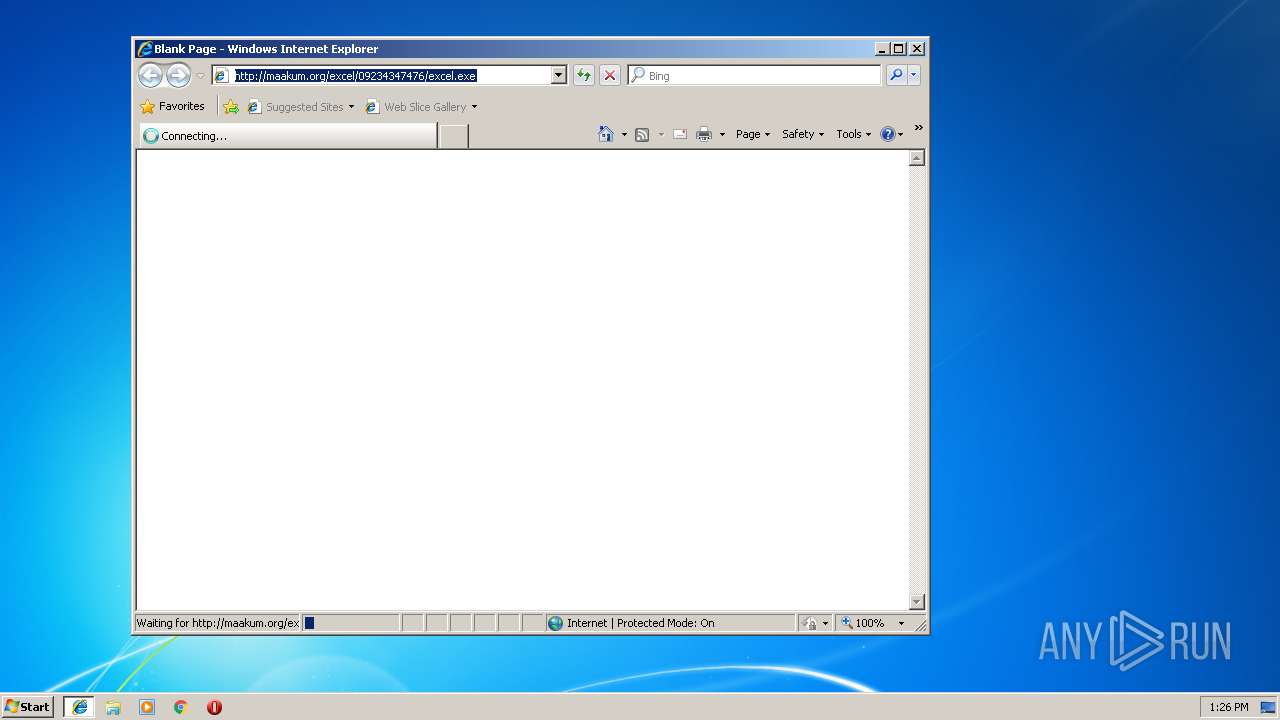
Task: Click the 'Waiting for http://maakum.org/ex' status text
Action: coord(218,623)
